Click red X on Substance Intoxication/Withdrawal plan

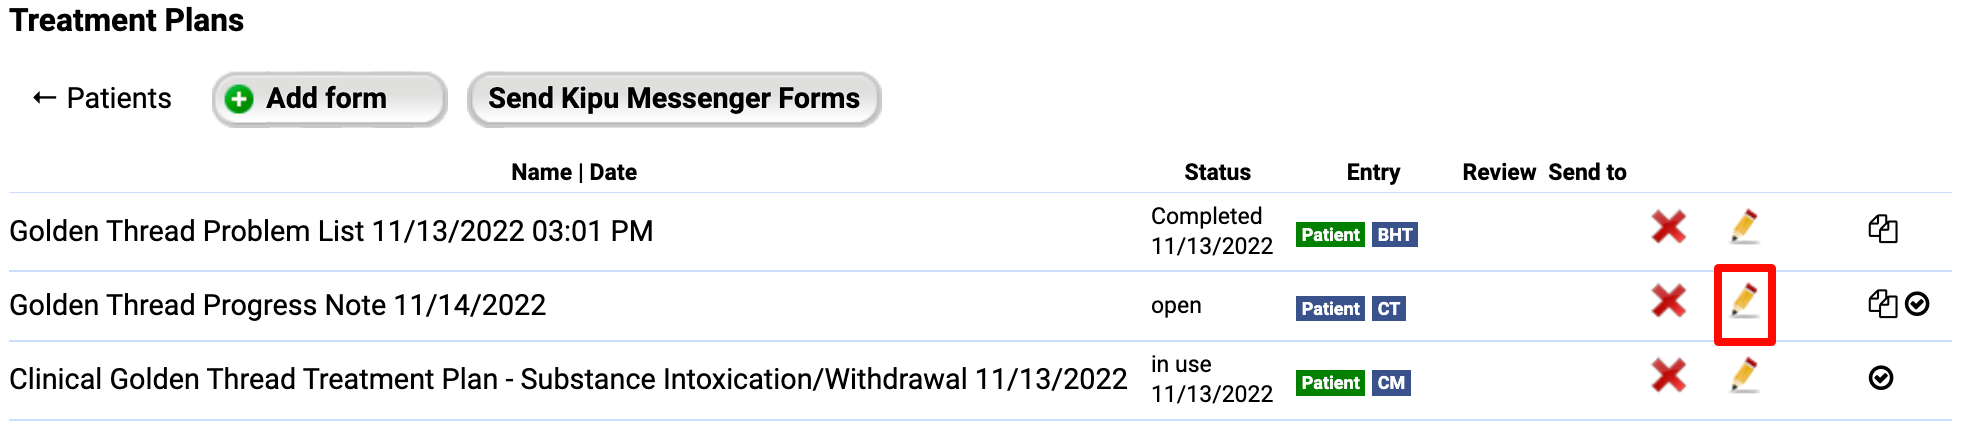coord(1668,376)
